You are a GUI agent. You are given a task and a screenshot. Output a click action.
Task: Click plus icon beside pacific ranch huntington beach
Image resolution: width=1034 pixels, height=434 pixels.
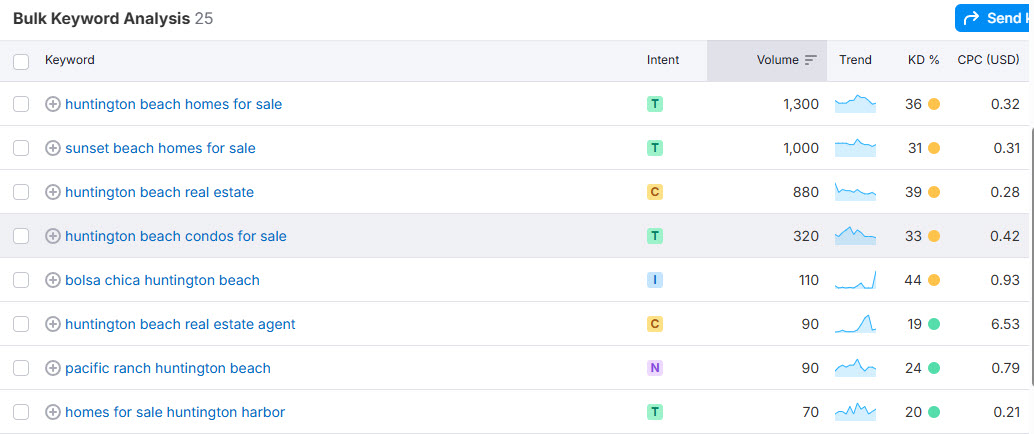coord(53,368)
